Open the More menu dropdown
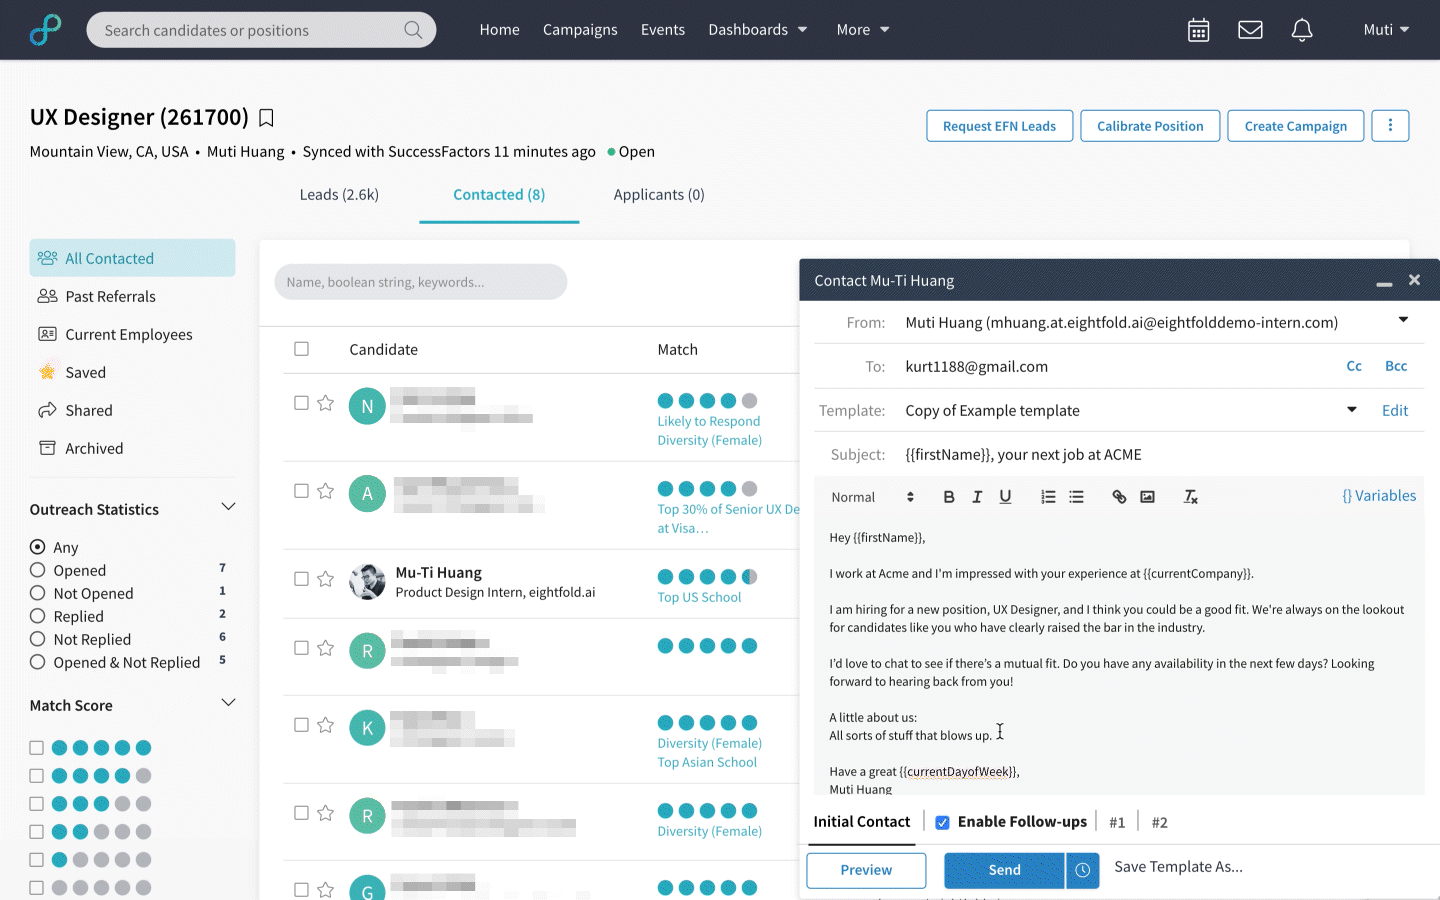 [863, 30]
